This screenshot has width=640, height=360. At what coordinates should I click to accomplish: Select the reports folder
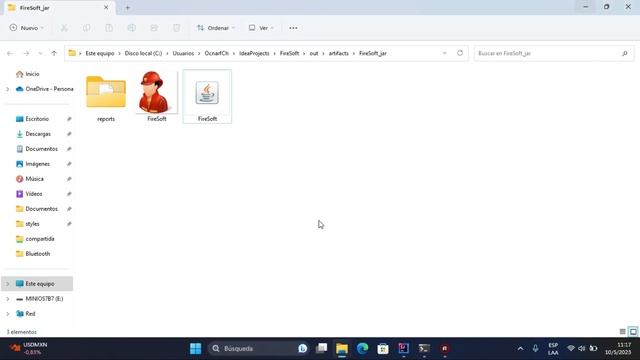pyautogui.click(x=106, y=98)
